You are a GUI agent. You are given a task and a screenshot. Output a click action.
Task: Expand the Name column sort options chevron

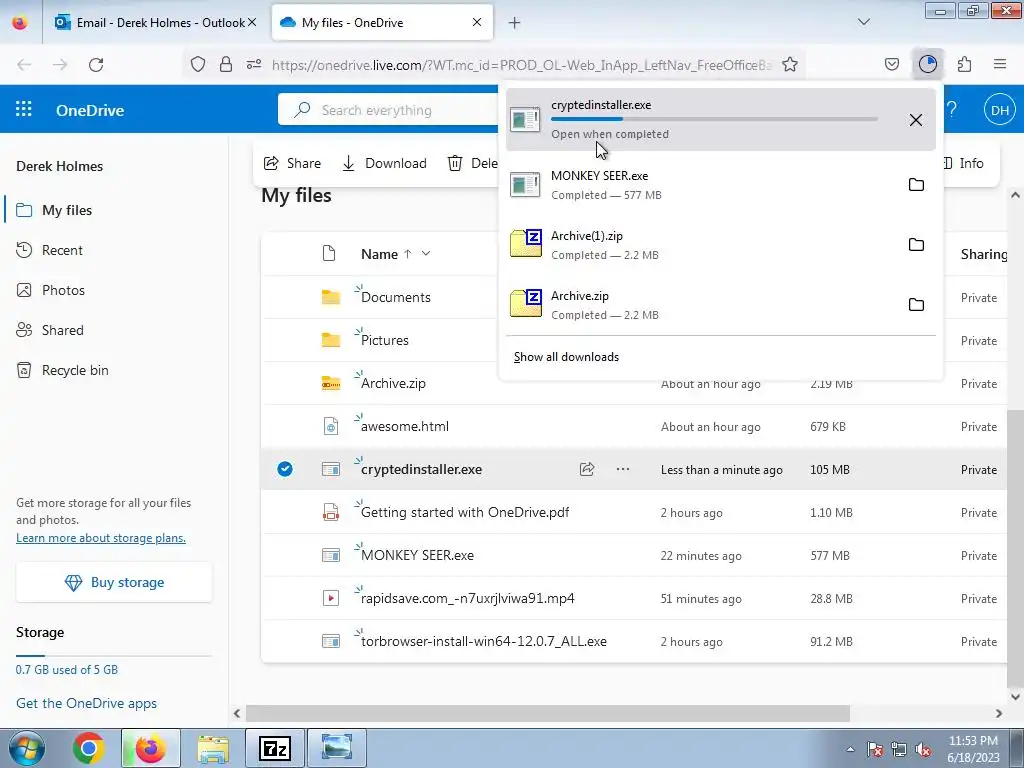(x=426, y=253)
